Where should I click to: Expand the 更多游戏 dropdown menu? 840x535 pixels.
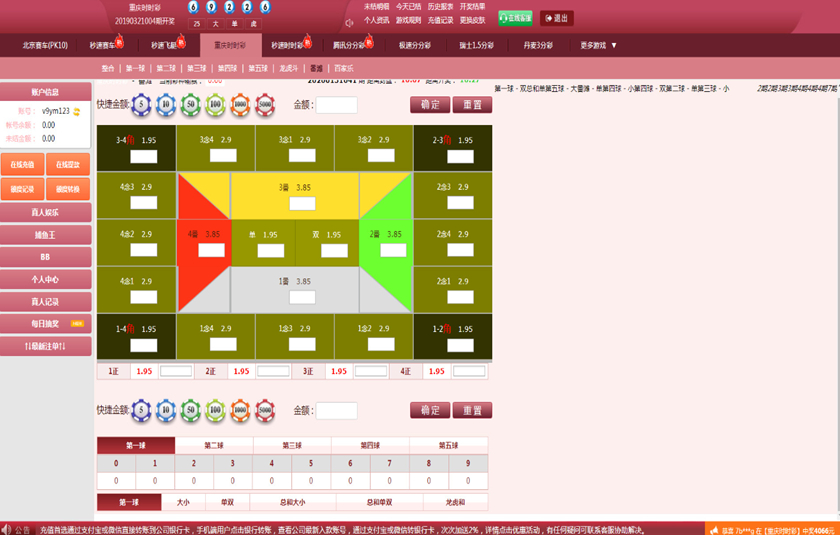(598, 45)
